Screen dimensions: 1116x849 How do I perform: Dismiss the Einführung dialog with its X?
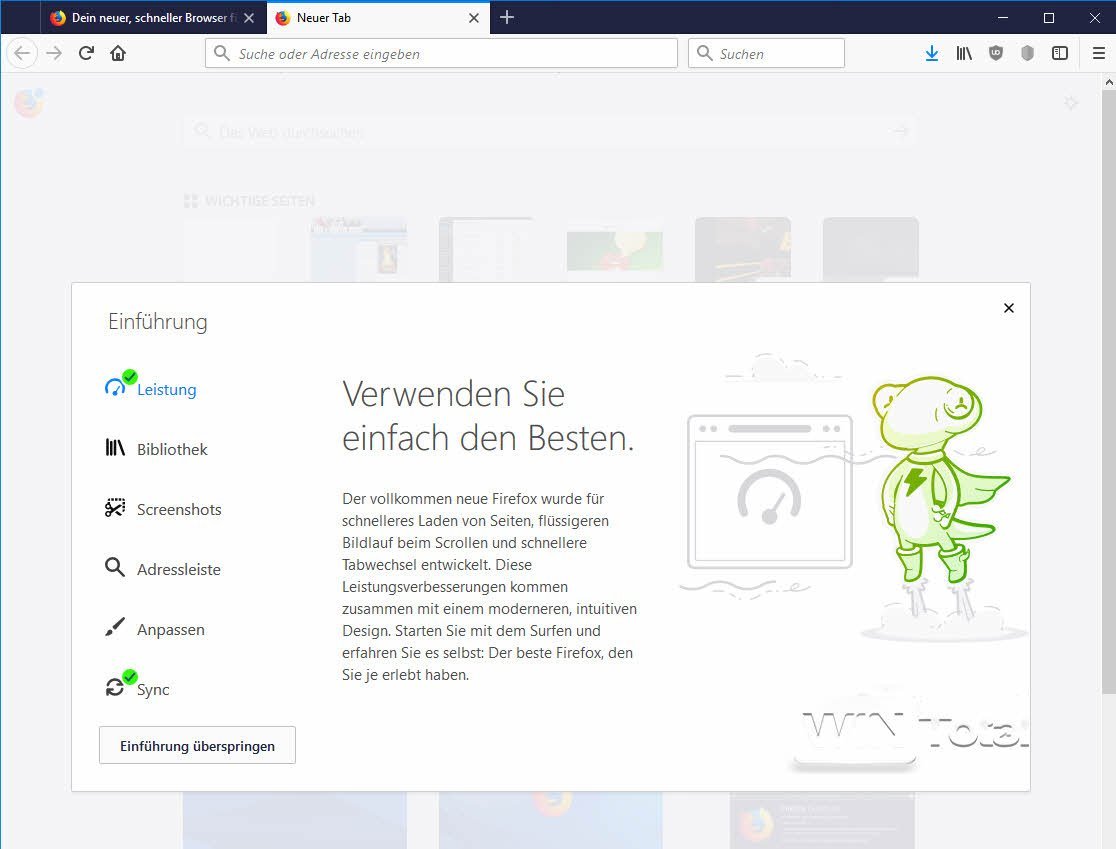(x=1008, y=308)
